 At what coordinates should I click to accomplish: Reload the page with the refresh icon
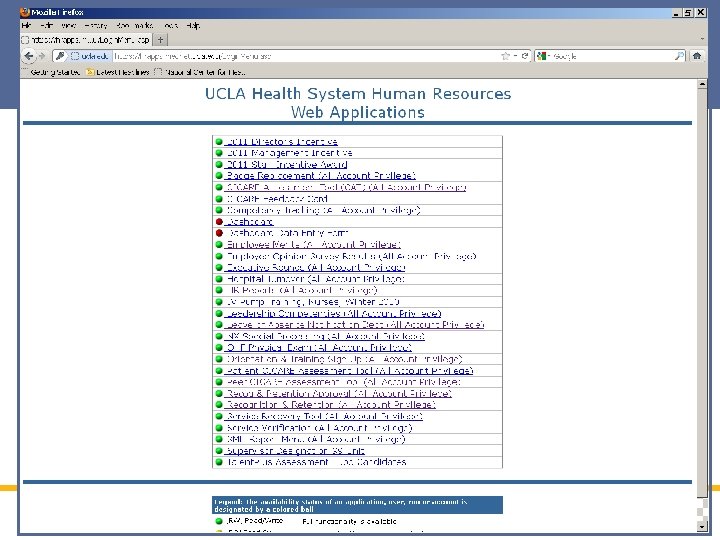[525, 56]
